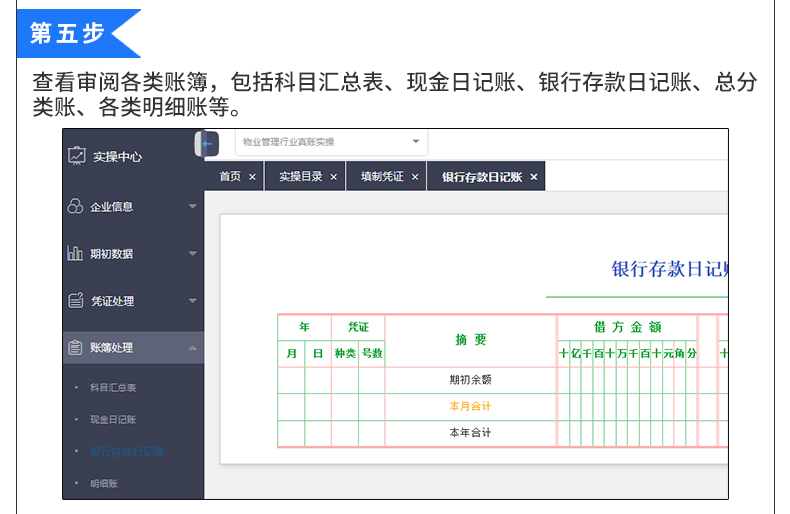The width and height of the screenshot is (790, 514).
Task: Collapse the 账簿处理 menu arrow
Action: coord(192,348)
